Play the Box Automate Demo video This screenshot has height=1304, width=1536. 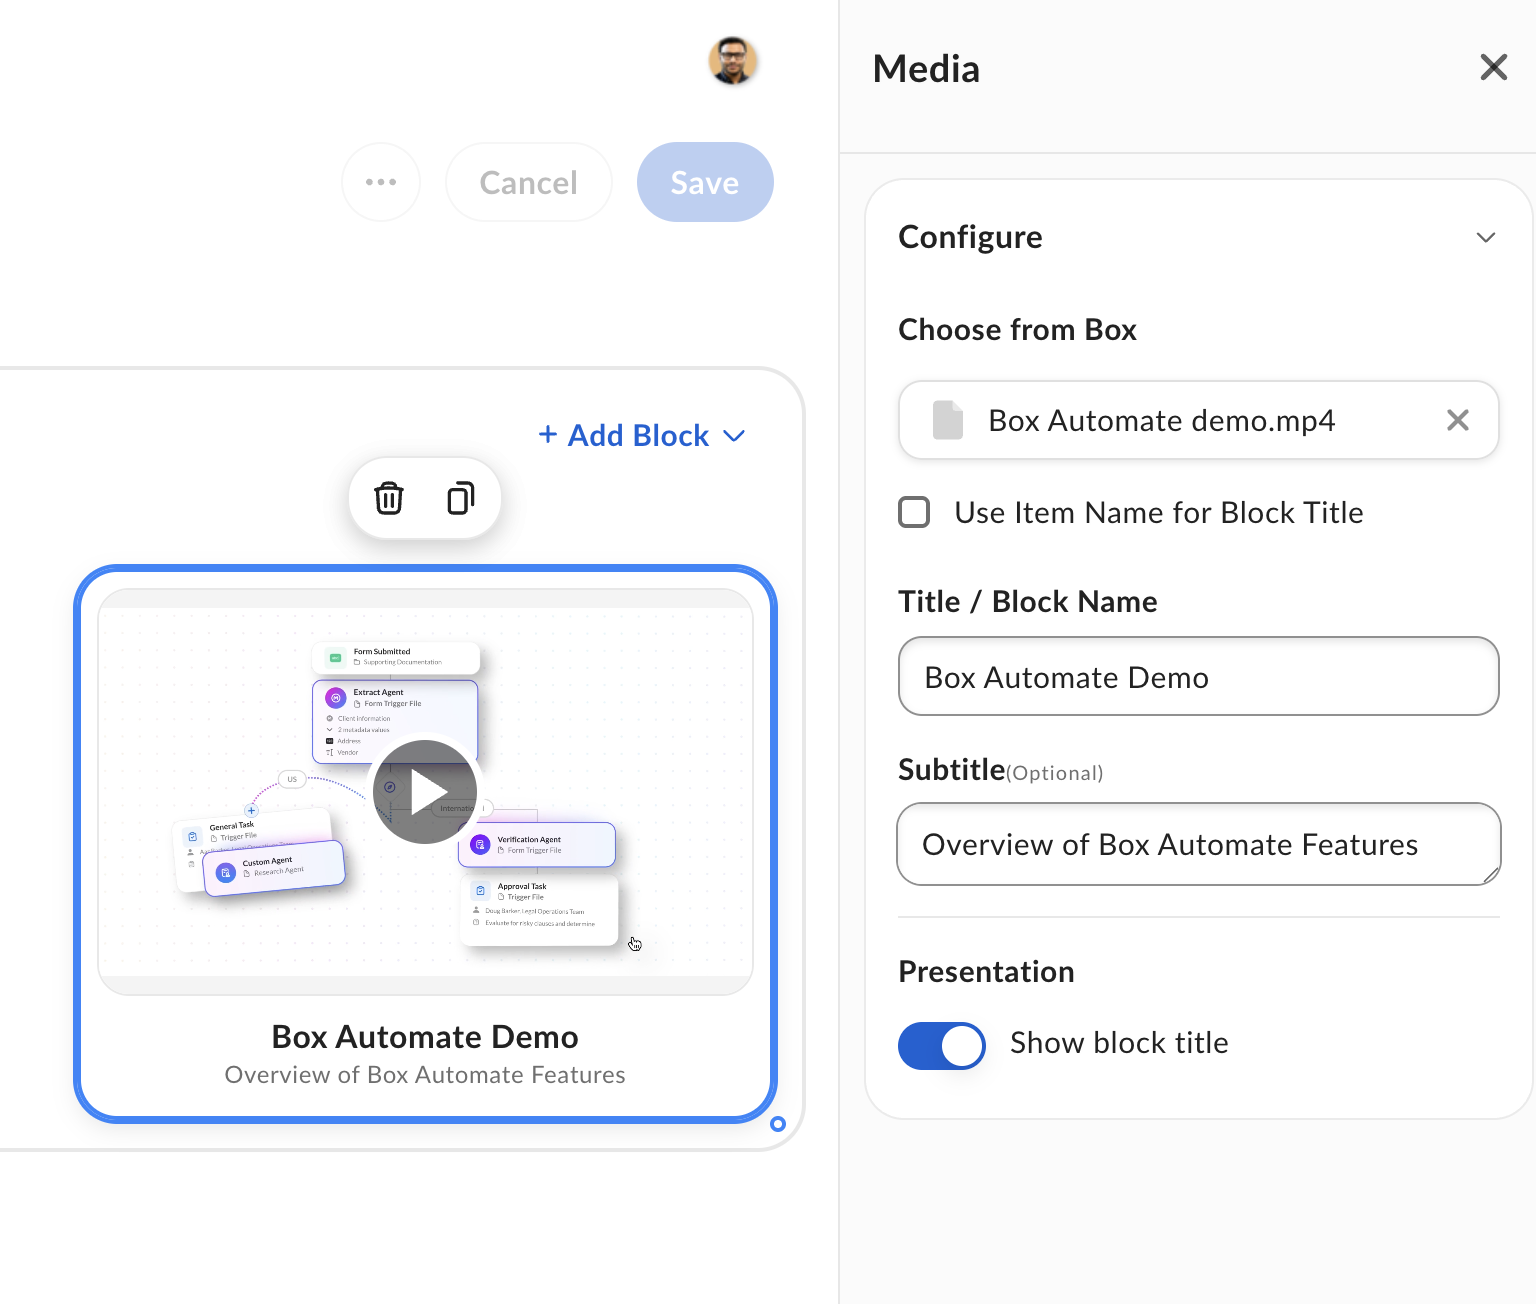click(x=425, y=792)
